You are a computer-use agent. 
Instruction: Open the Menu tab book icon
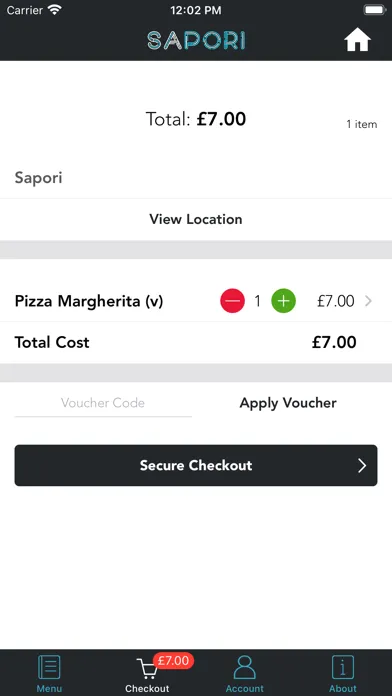[49, 667]
